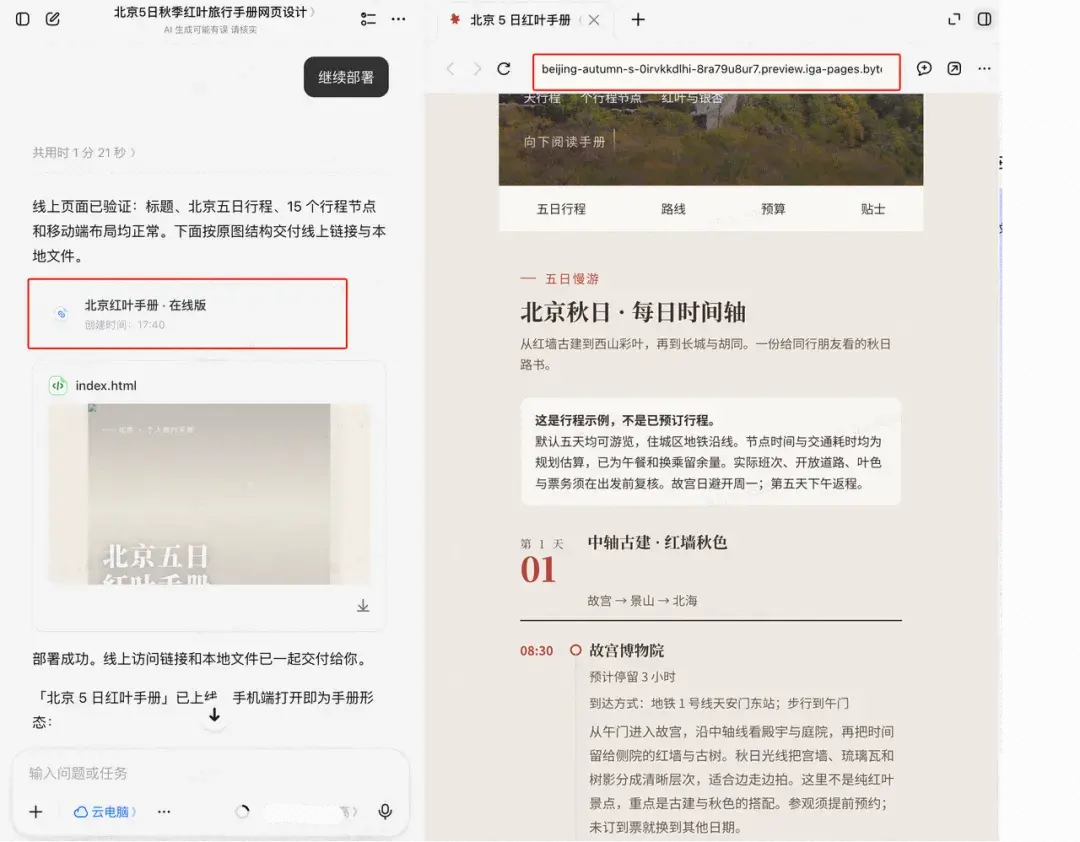Open the index.html preview thumbnail
This screenshot has width=1080, height=842.
(209, 494)
